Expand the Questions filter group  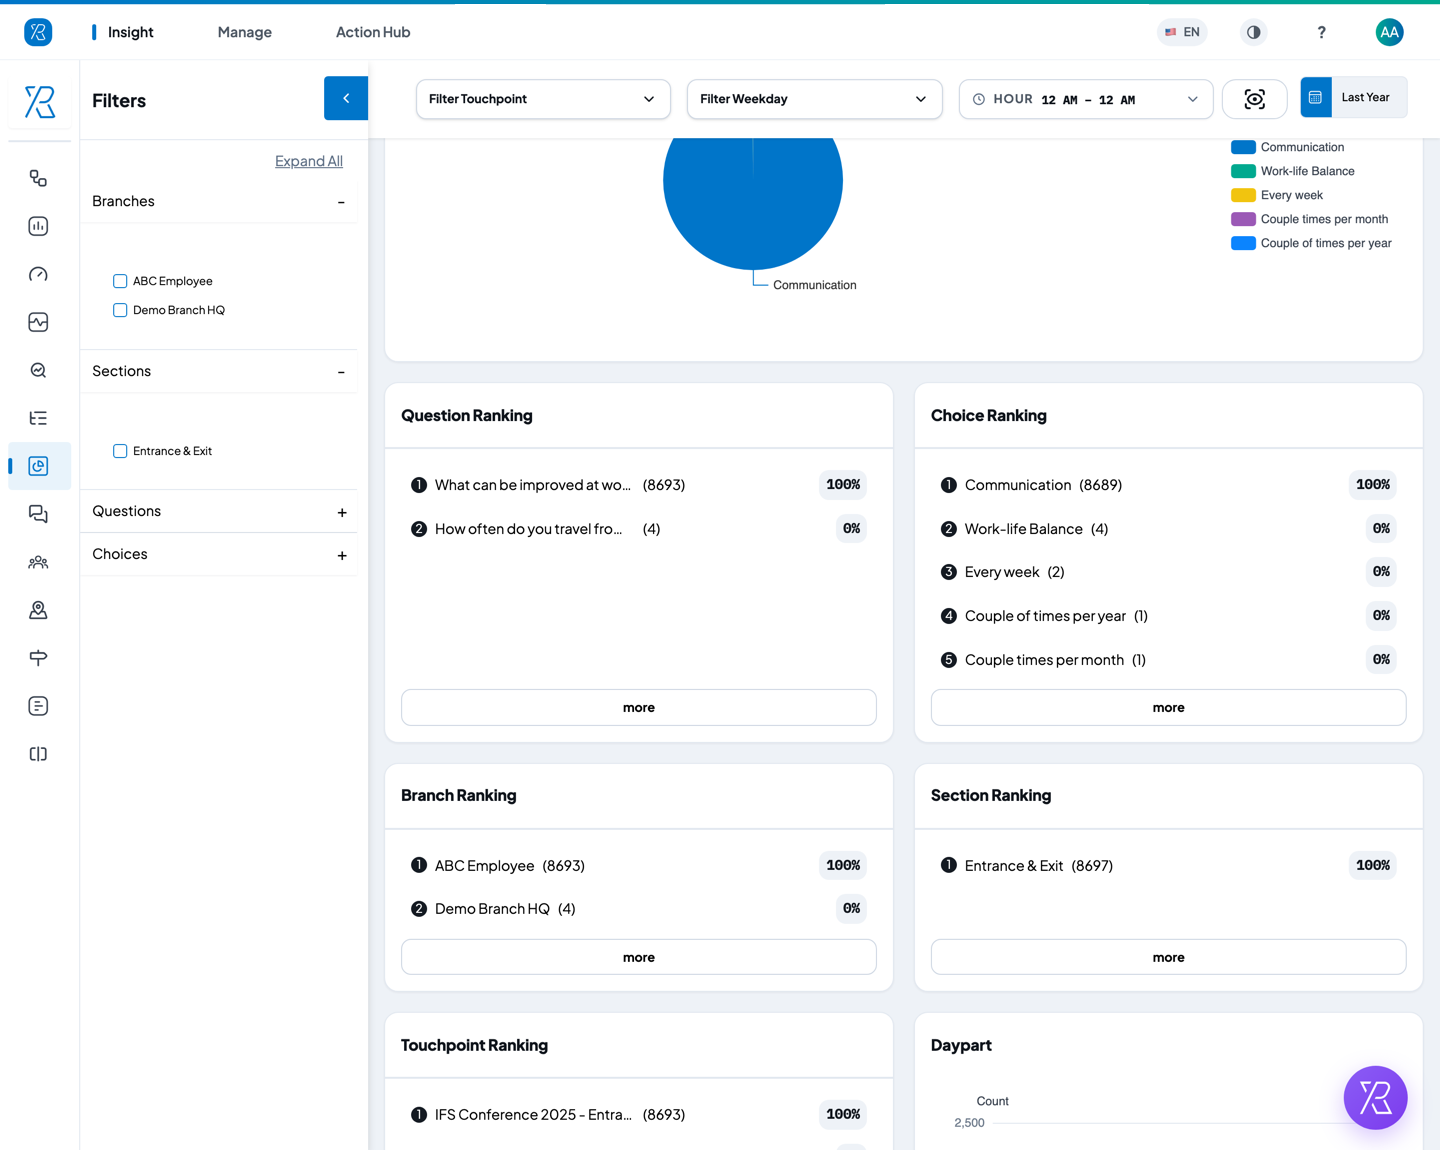click(x=341, y=512)
